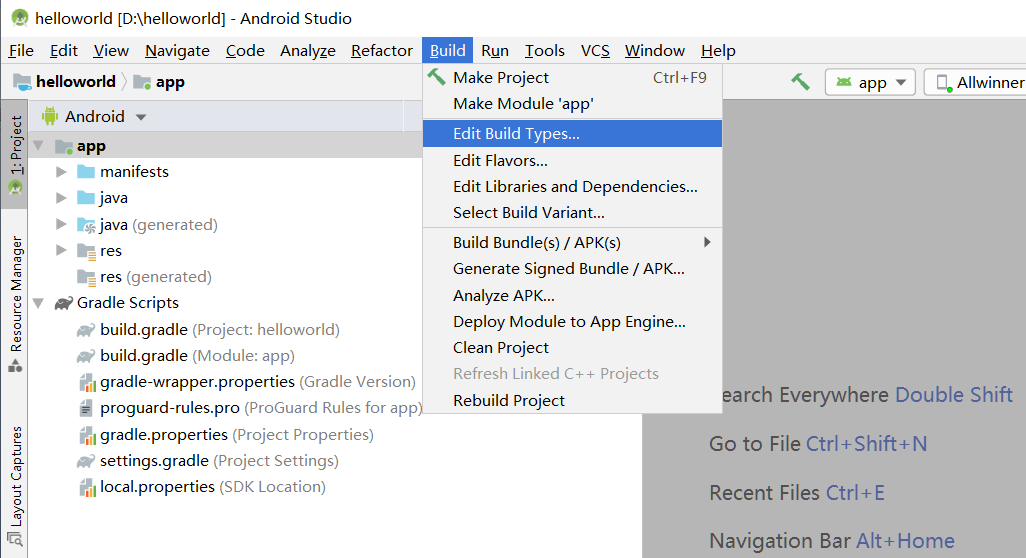The height and width of the screenshot is (558, 1026).
Task: Open the Edit menu
Action: click(63, 50)
